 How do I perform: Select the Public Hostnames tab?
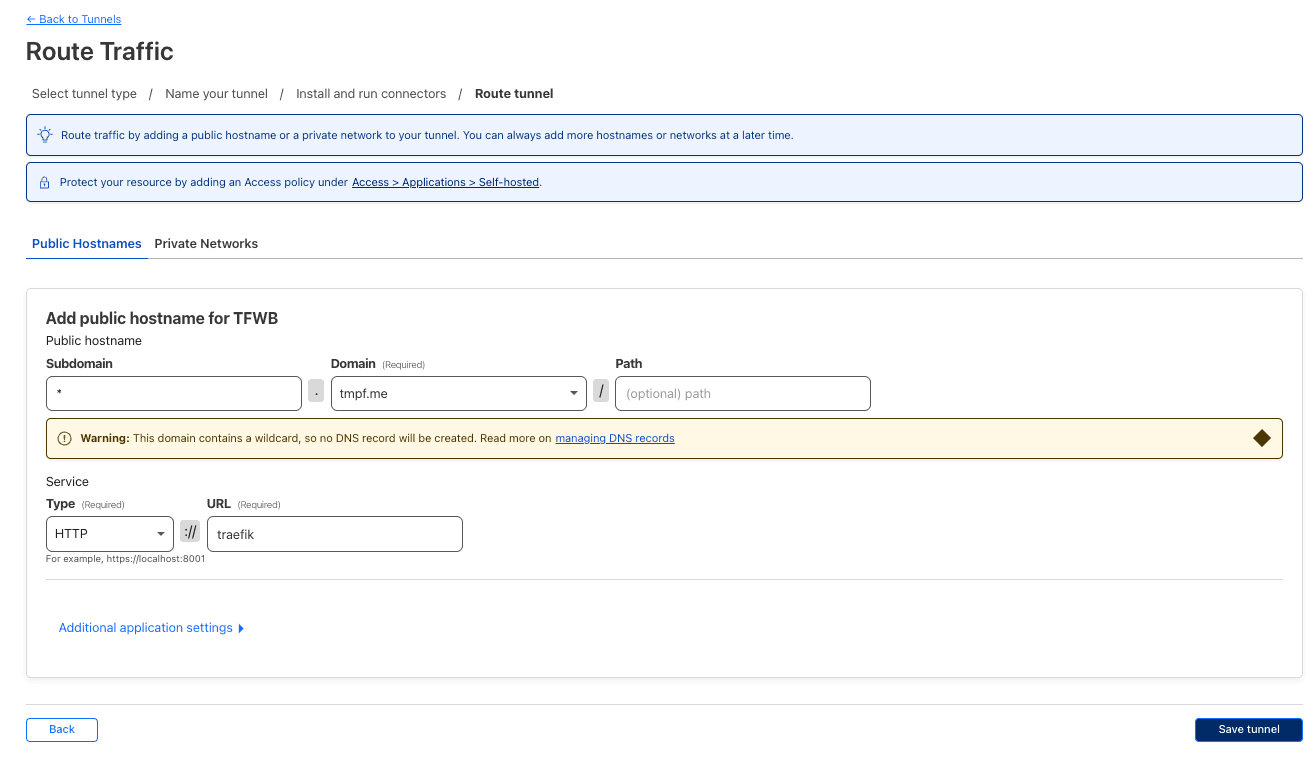87,244
